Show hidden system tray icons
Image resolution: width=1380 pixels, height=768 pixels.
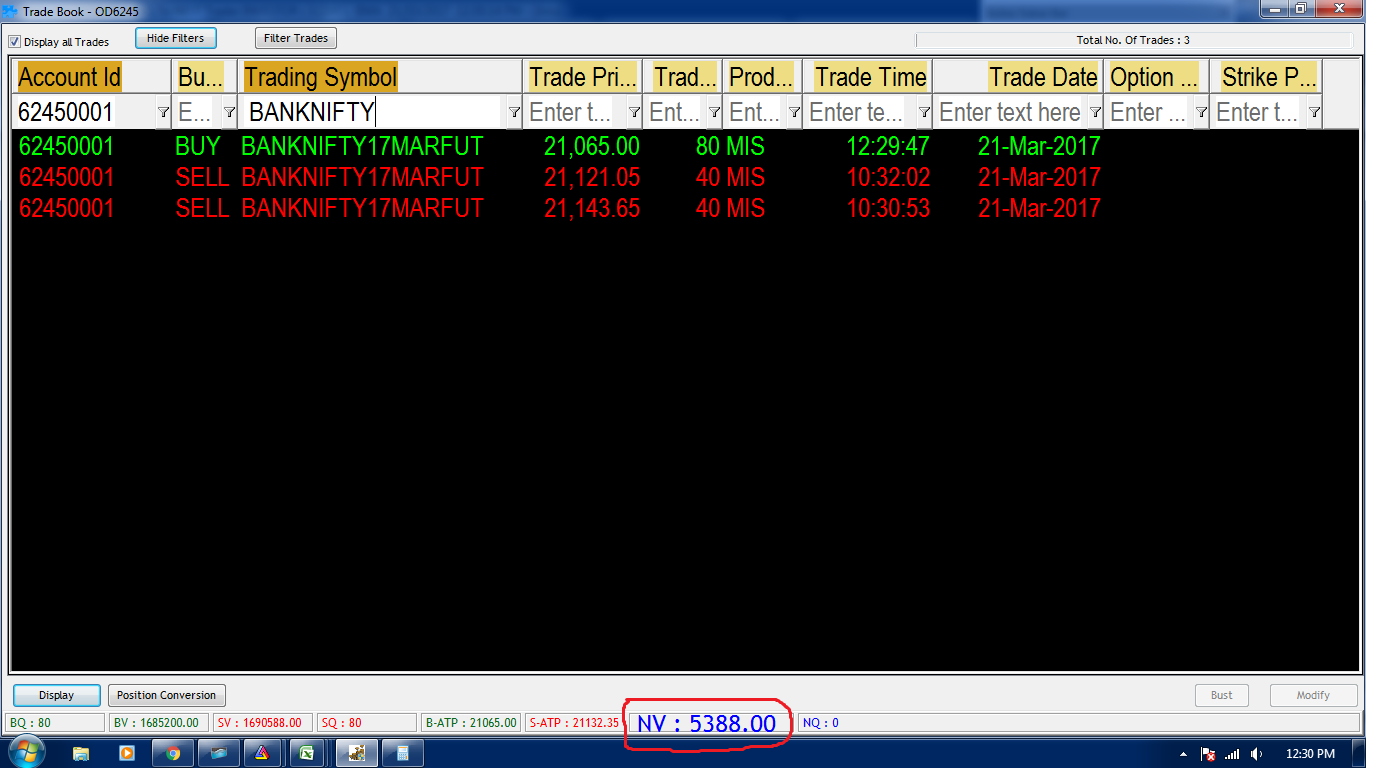tap(1183, 754)
